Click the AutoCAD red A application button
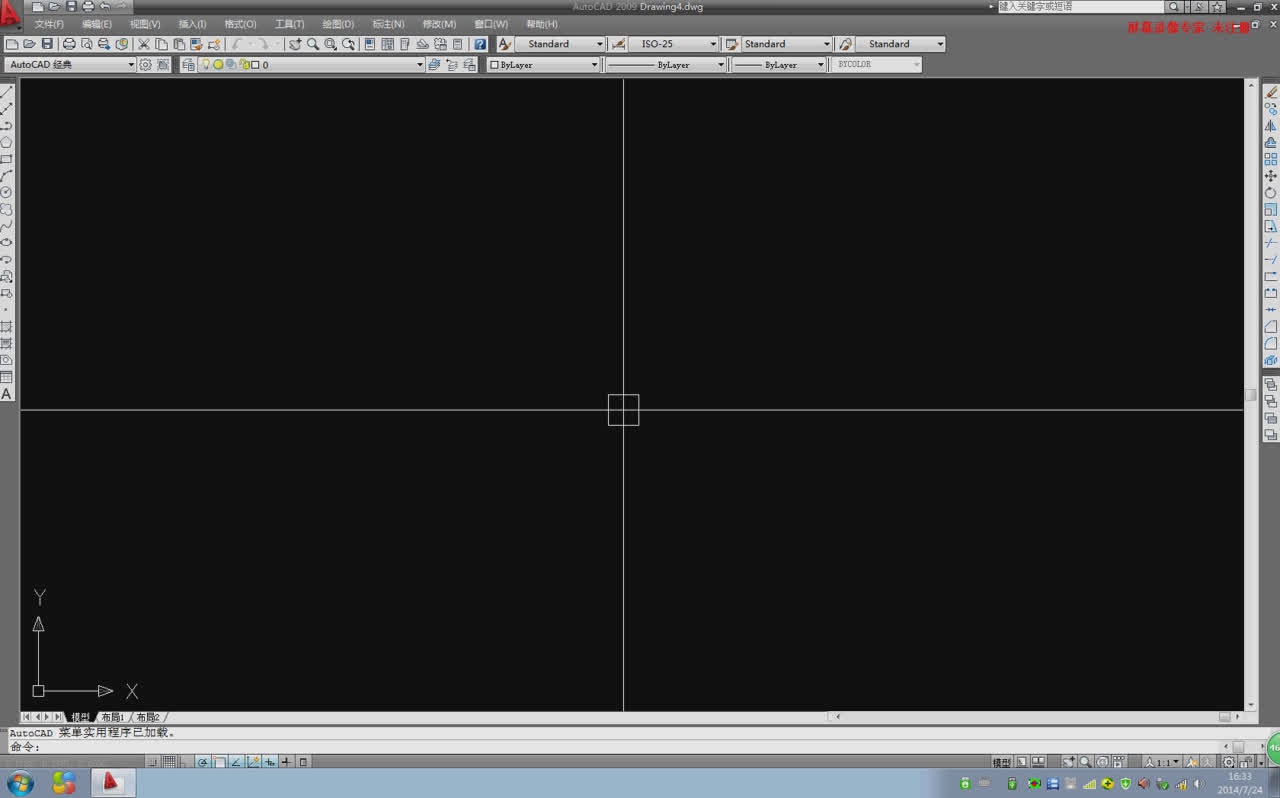This screenshot has width=1280, height=798. 10,16
